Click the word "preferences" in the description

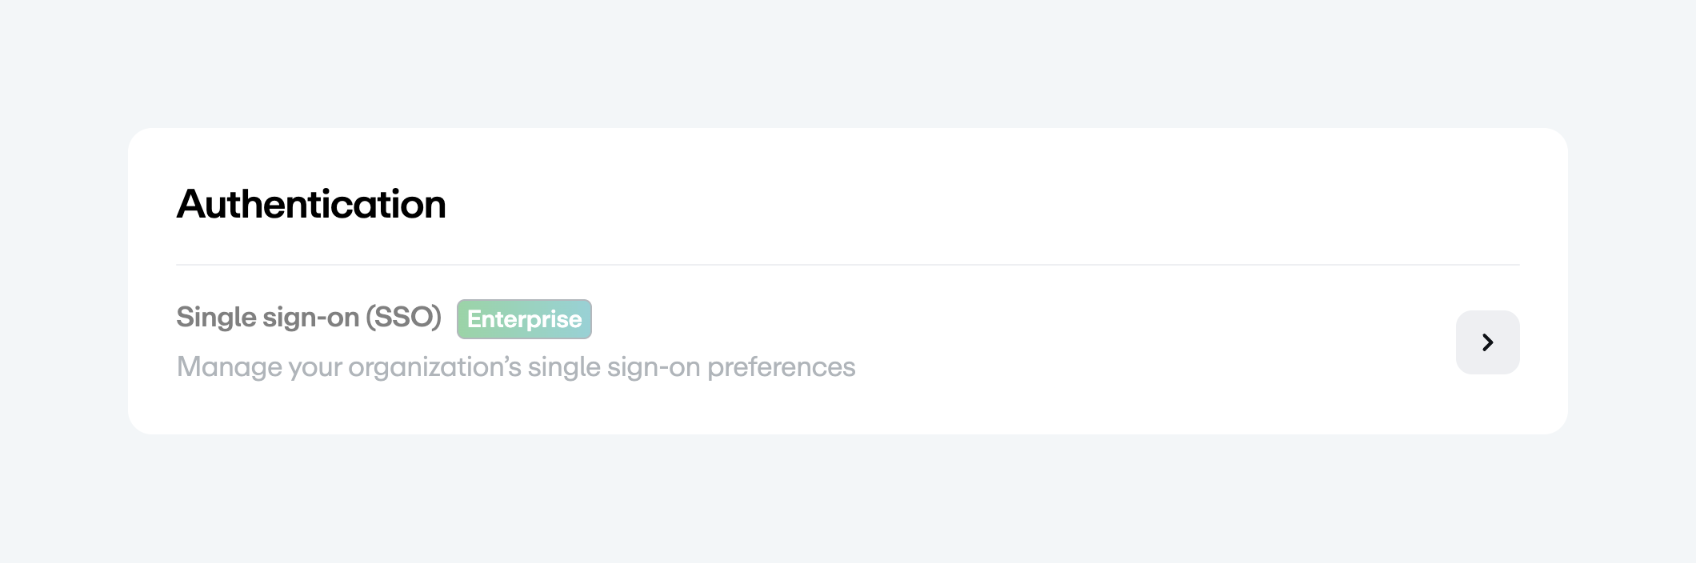tap(781, 367)
